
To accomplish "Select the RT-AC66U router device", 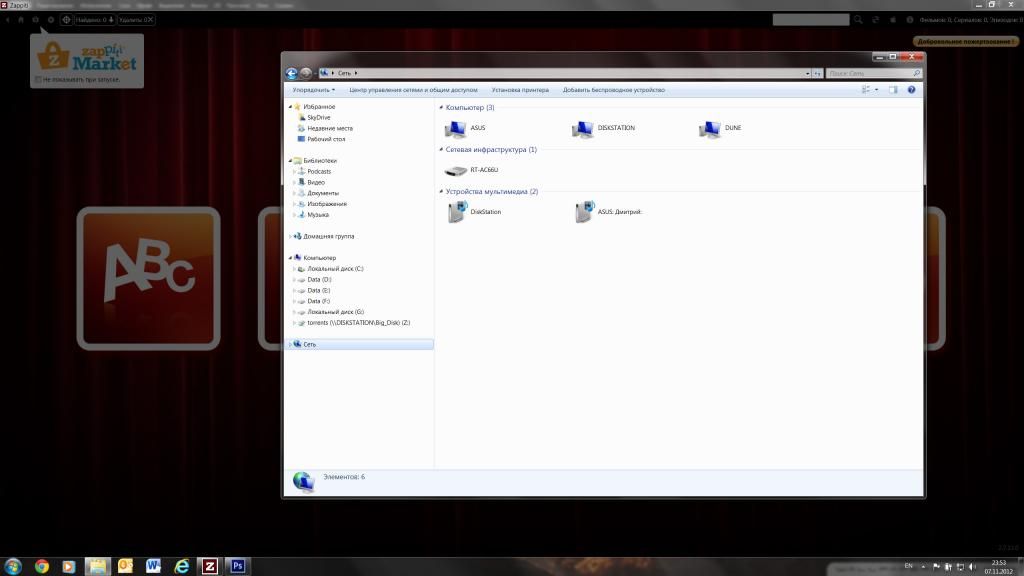I will click(x=471, y=170).
